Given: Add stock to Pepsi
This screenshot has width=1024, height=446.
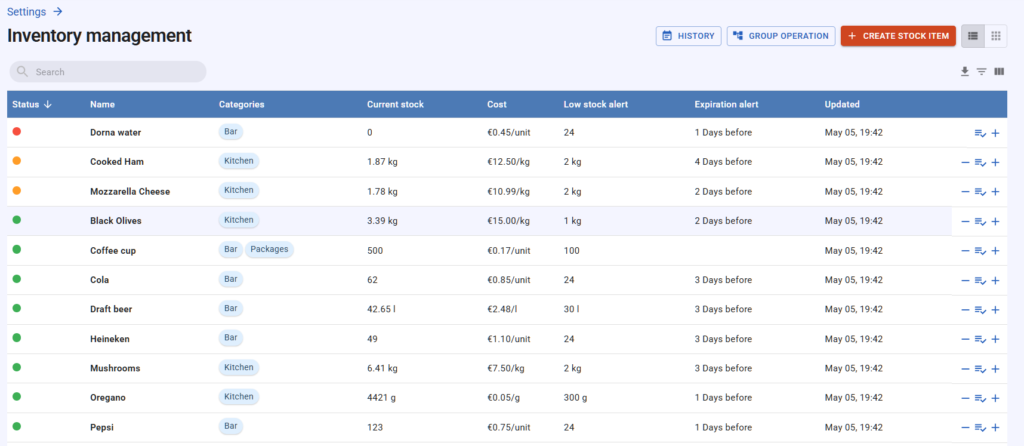Looking at the screenshot, I should coord(995,428).
